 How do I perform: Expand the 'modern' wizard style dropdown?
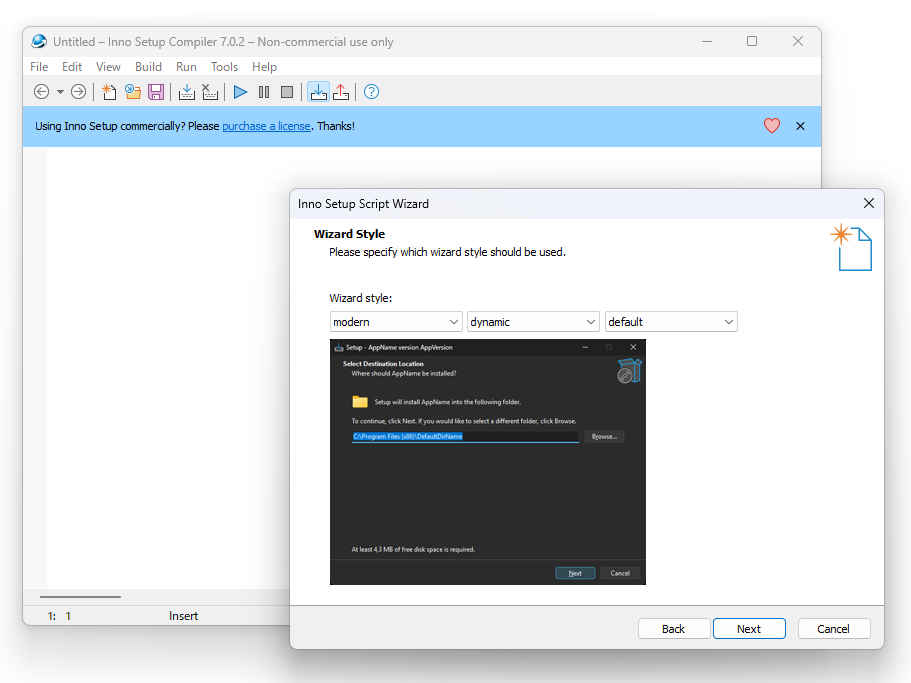coord(396,322)
